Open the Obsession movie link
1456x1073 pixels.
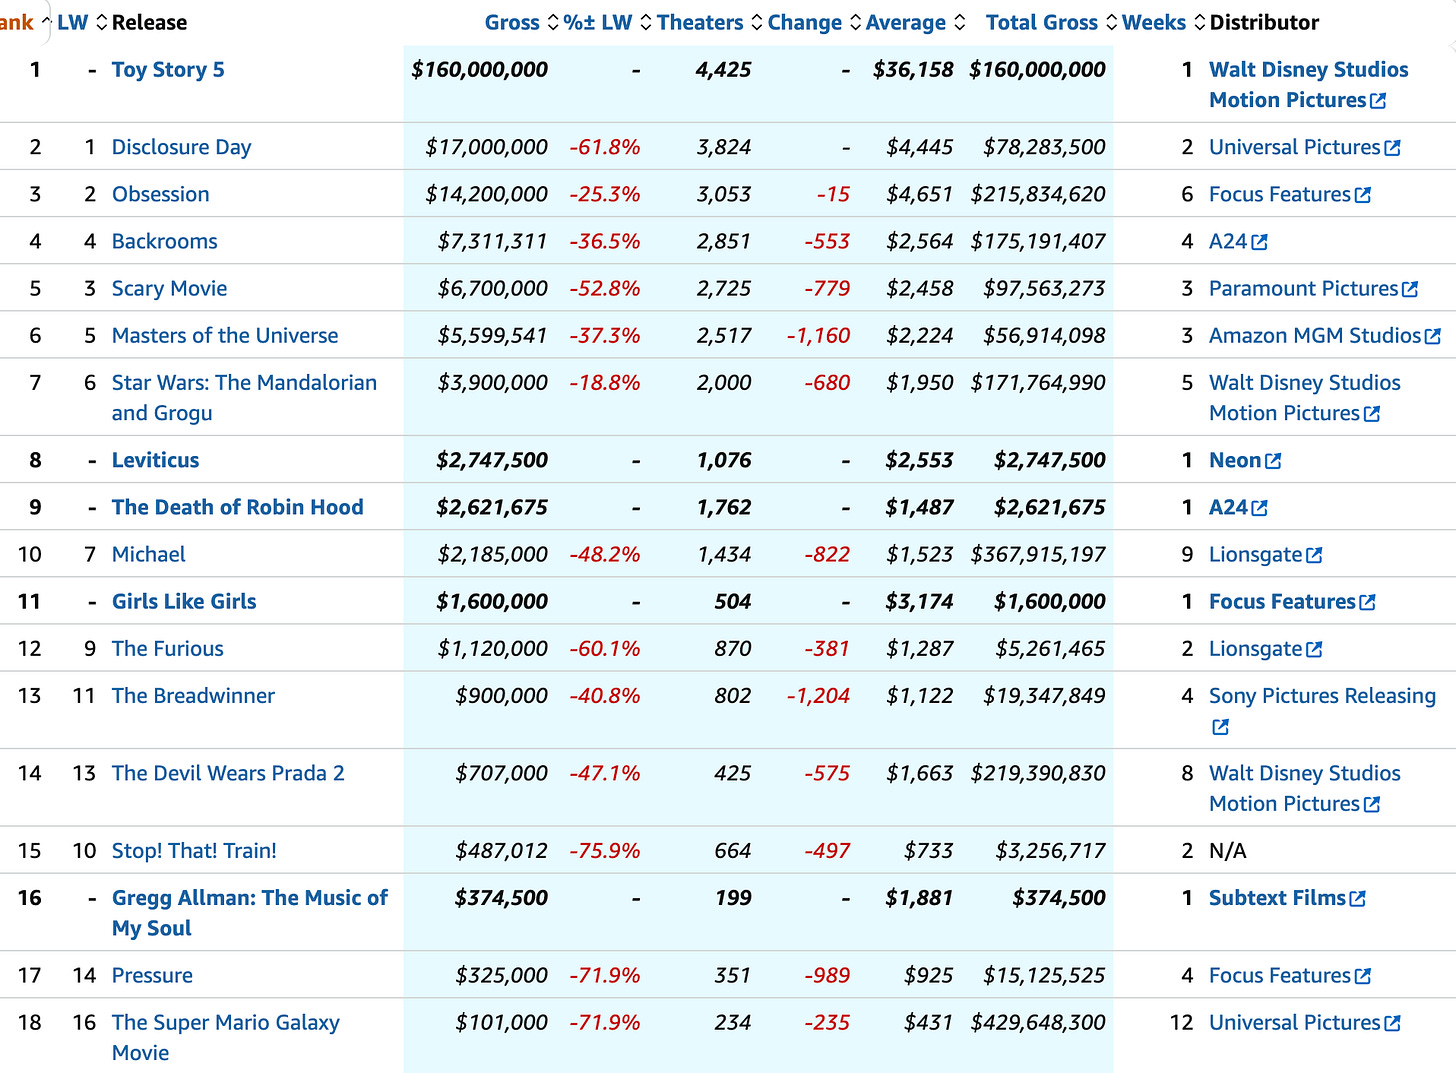(x=160, y=194)
